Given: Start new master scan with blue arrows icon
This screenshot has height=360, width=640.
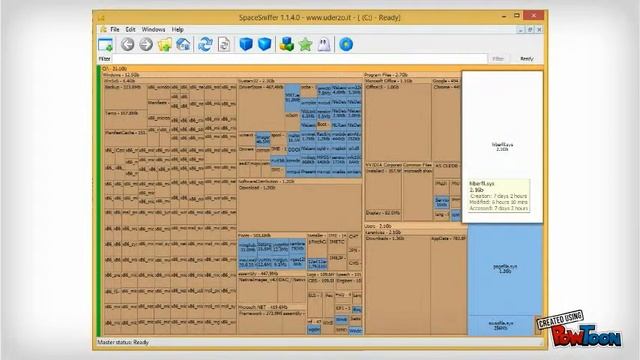Looking at the screenshot, I should [205, 44].
